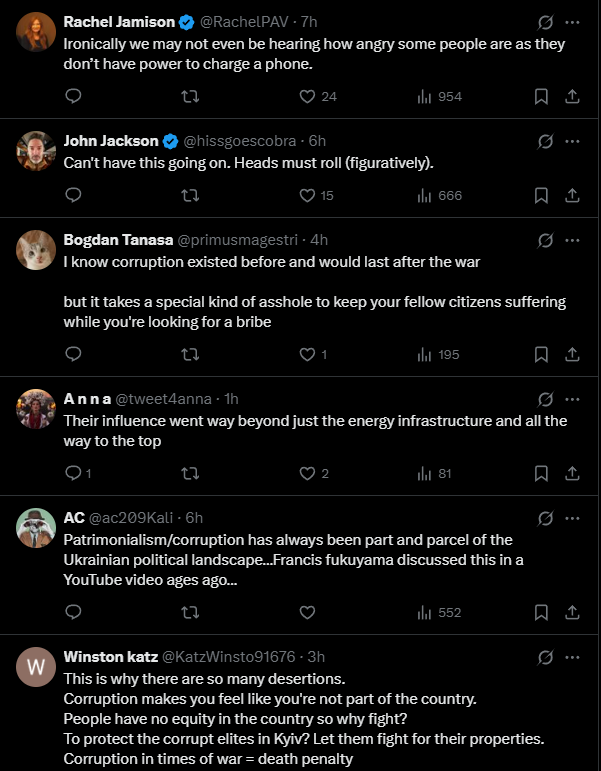
Task: Expand more options for Anna's tweet
Action: pos(572,399)
